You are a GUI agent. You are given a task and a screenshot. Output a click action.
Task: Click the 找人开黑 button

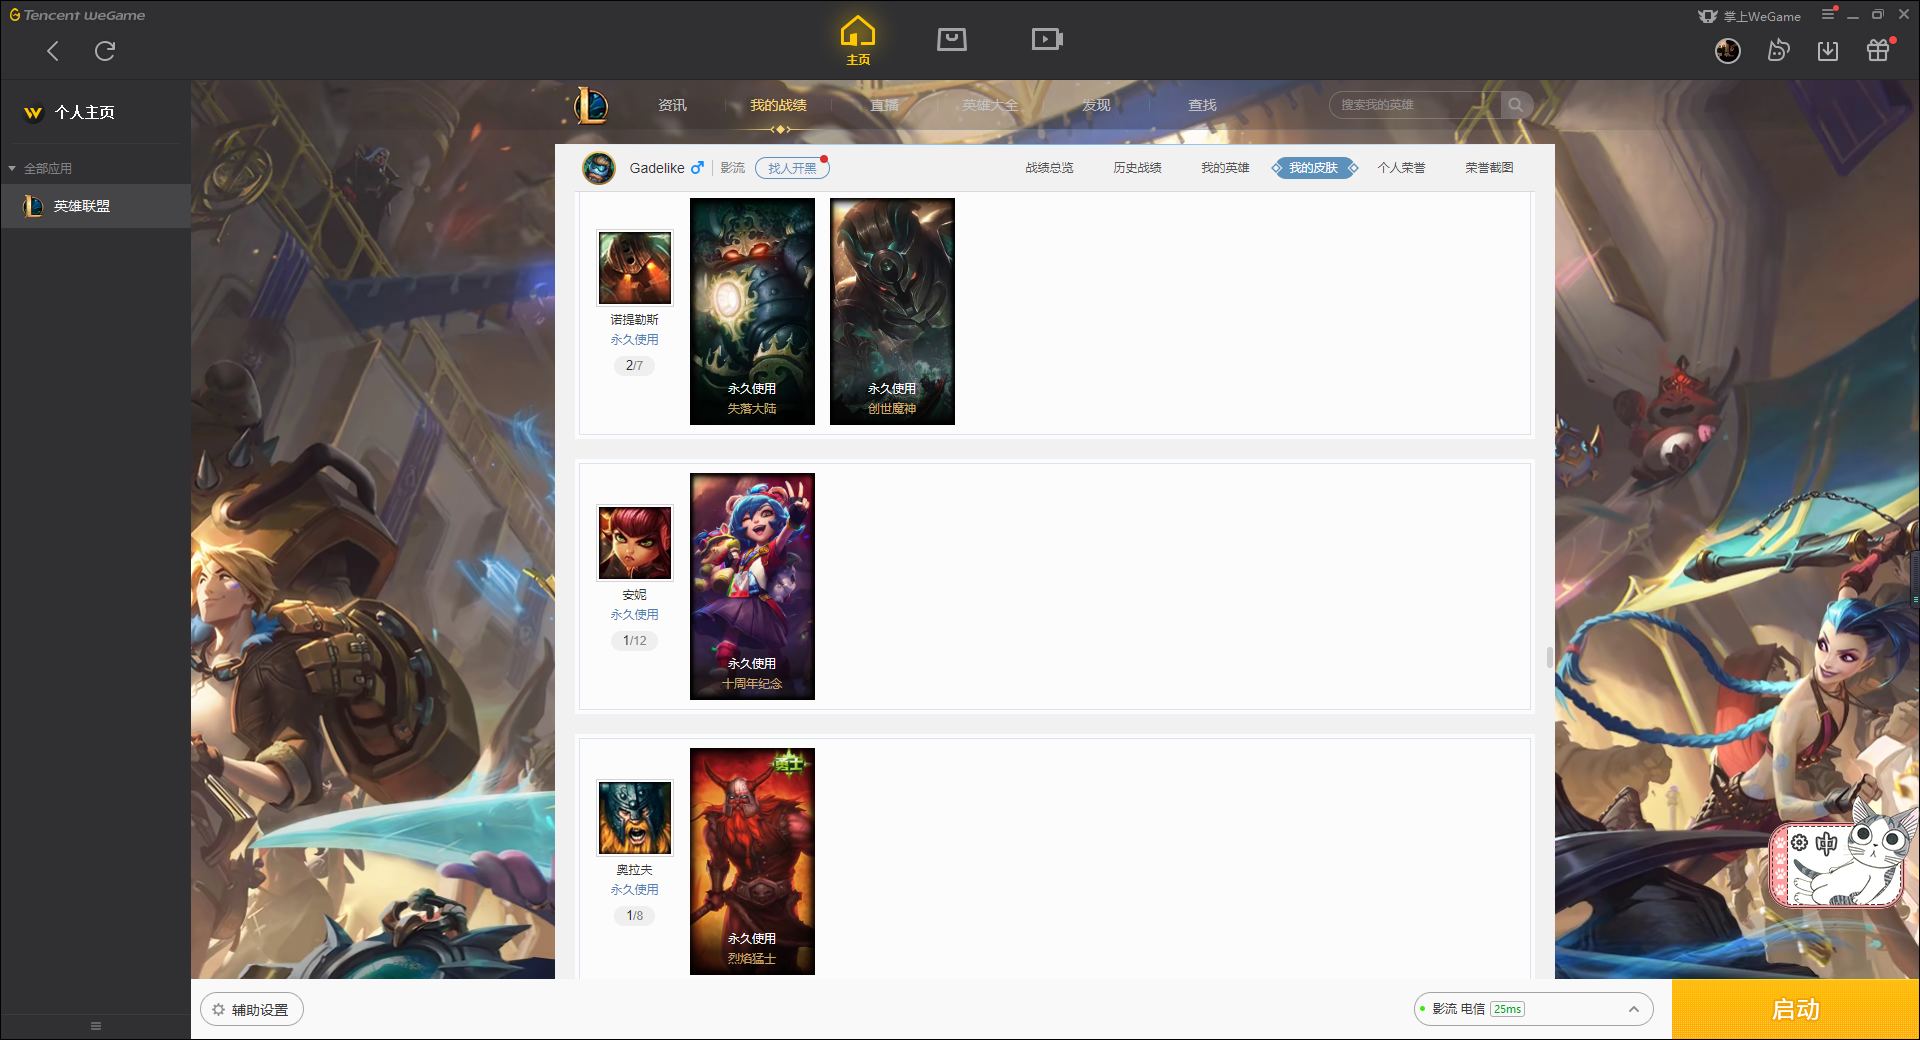tap(792, 168)
